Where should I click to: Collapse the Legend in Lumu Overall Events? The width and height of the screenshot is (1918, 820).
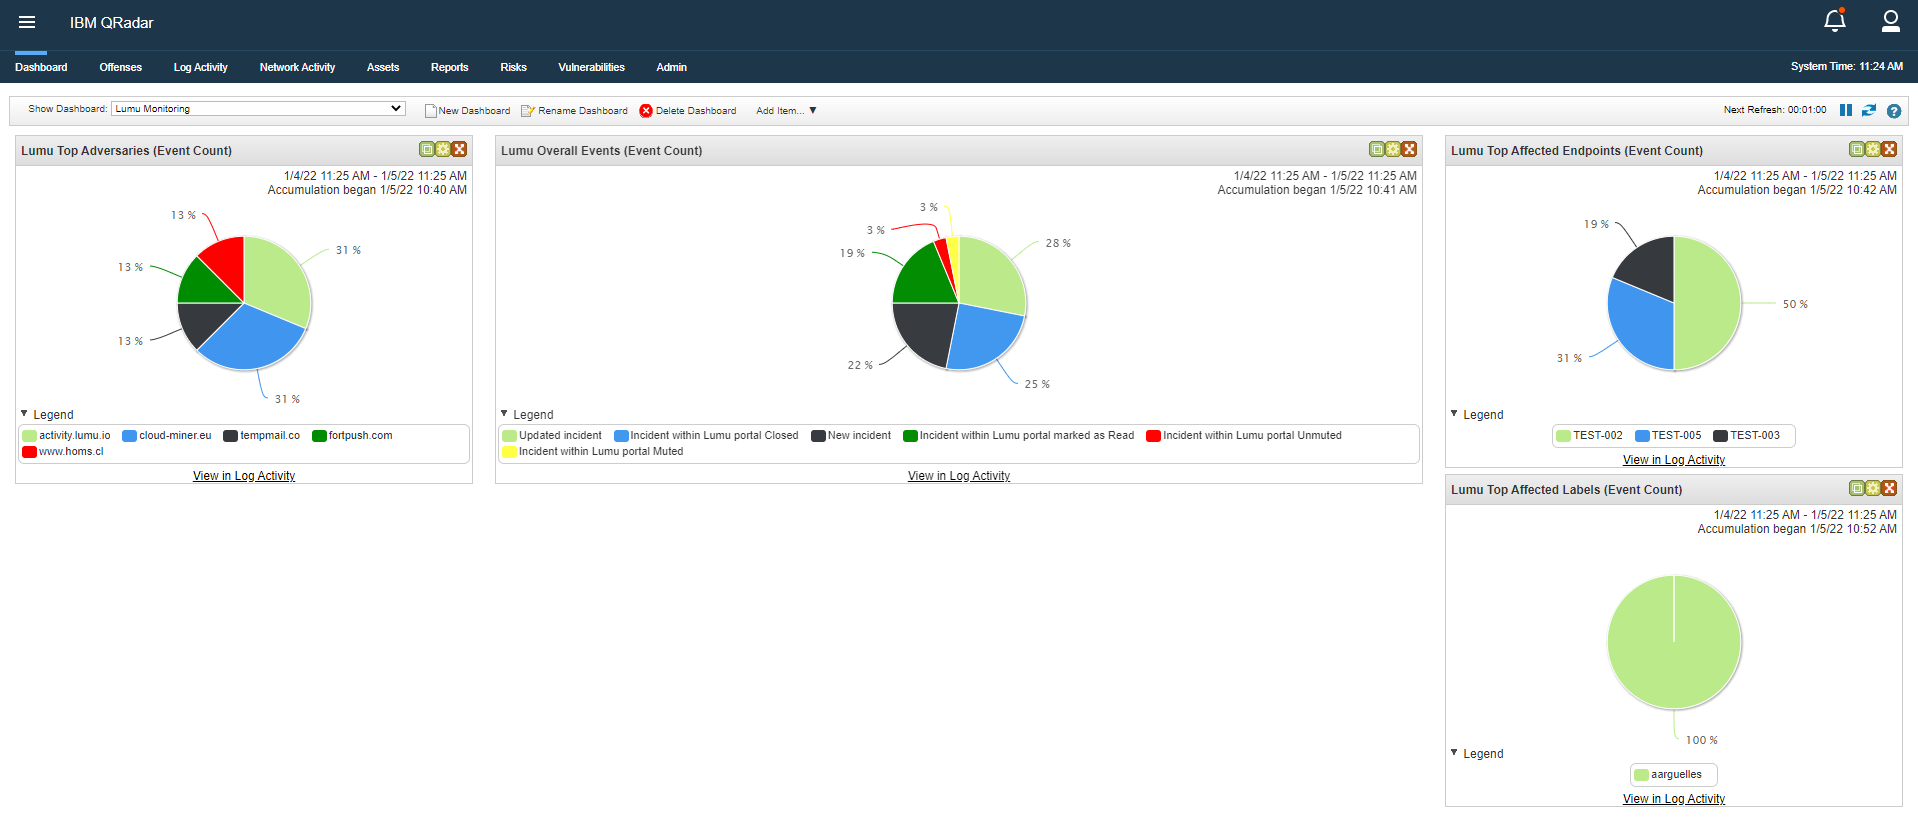505,414
